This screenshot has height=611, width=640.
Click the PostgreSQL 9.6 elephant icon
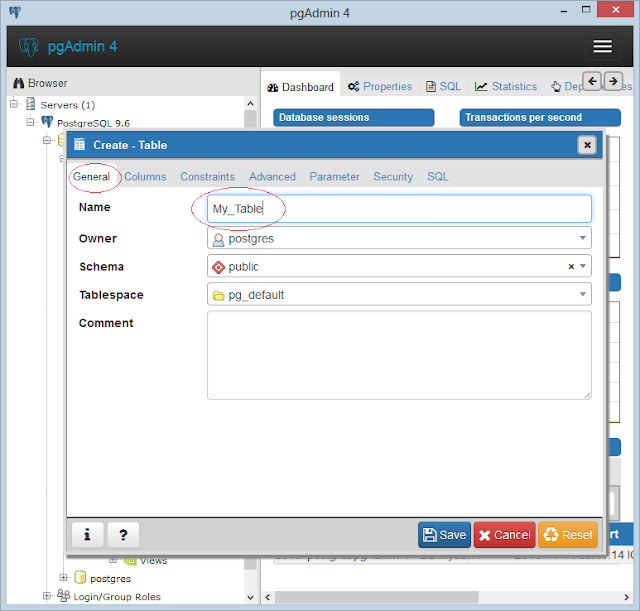47,121
